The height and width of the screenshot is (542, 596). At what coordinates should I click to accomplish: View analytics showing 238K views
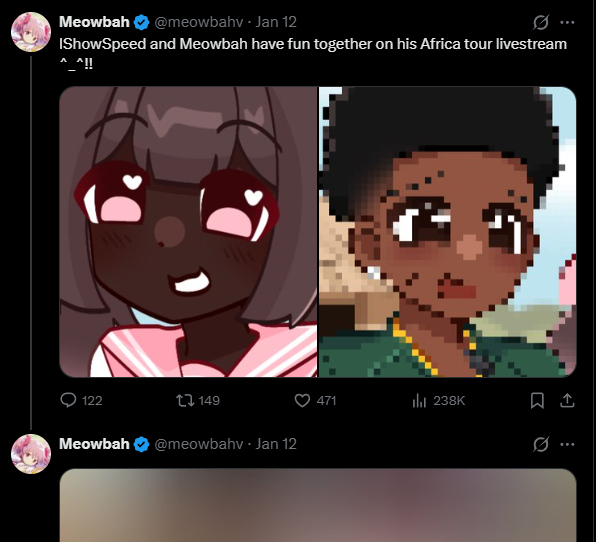(438, 400)
